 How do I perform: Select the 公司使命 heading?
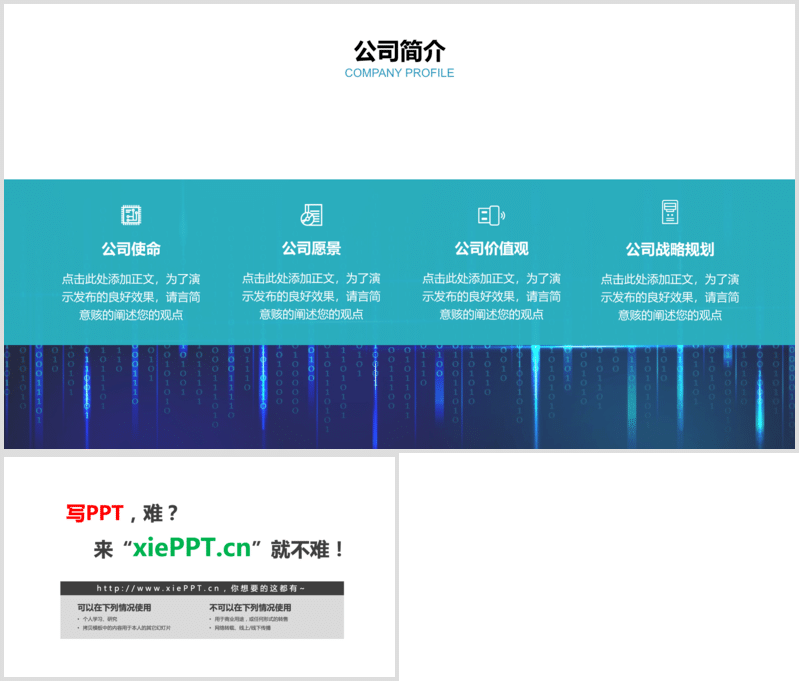131,249
